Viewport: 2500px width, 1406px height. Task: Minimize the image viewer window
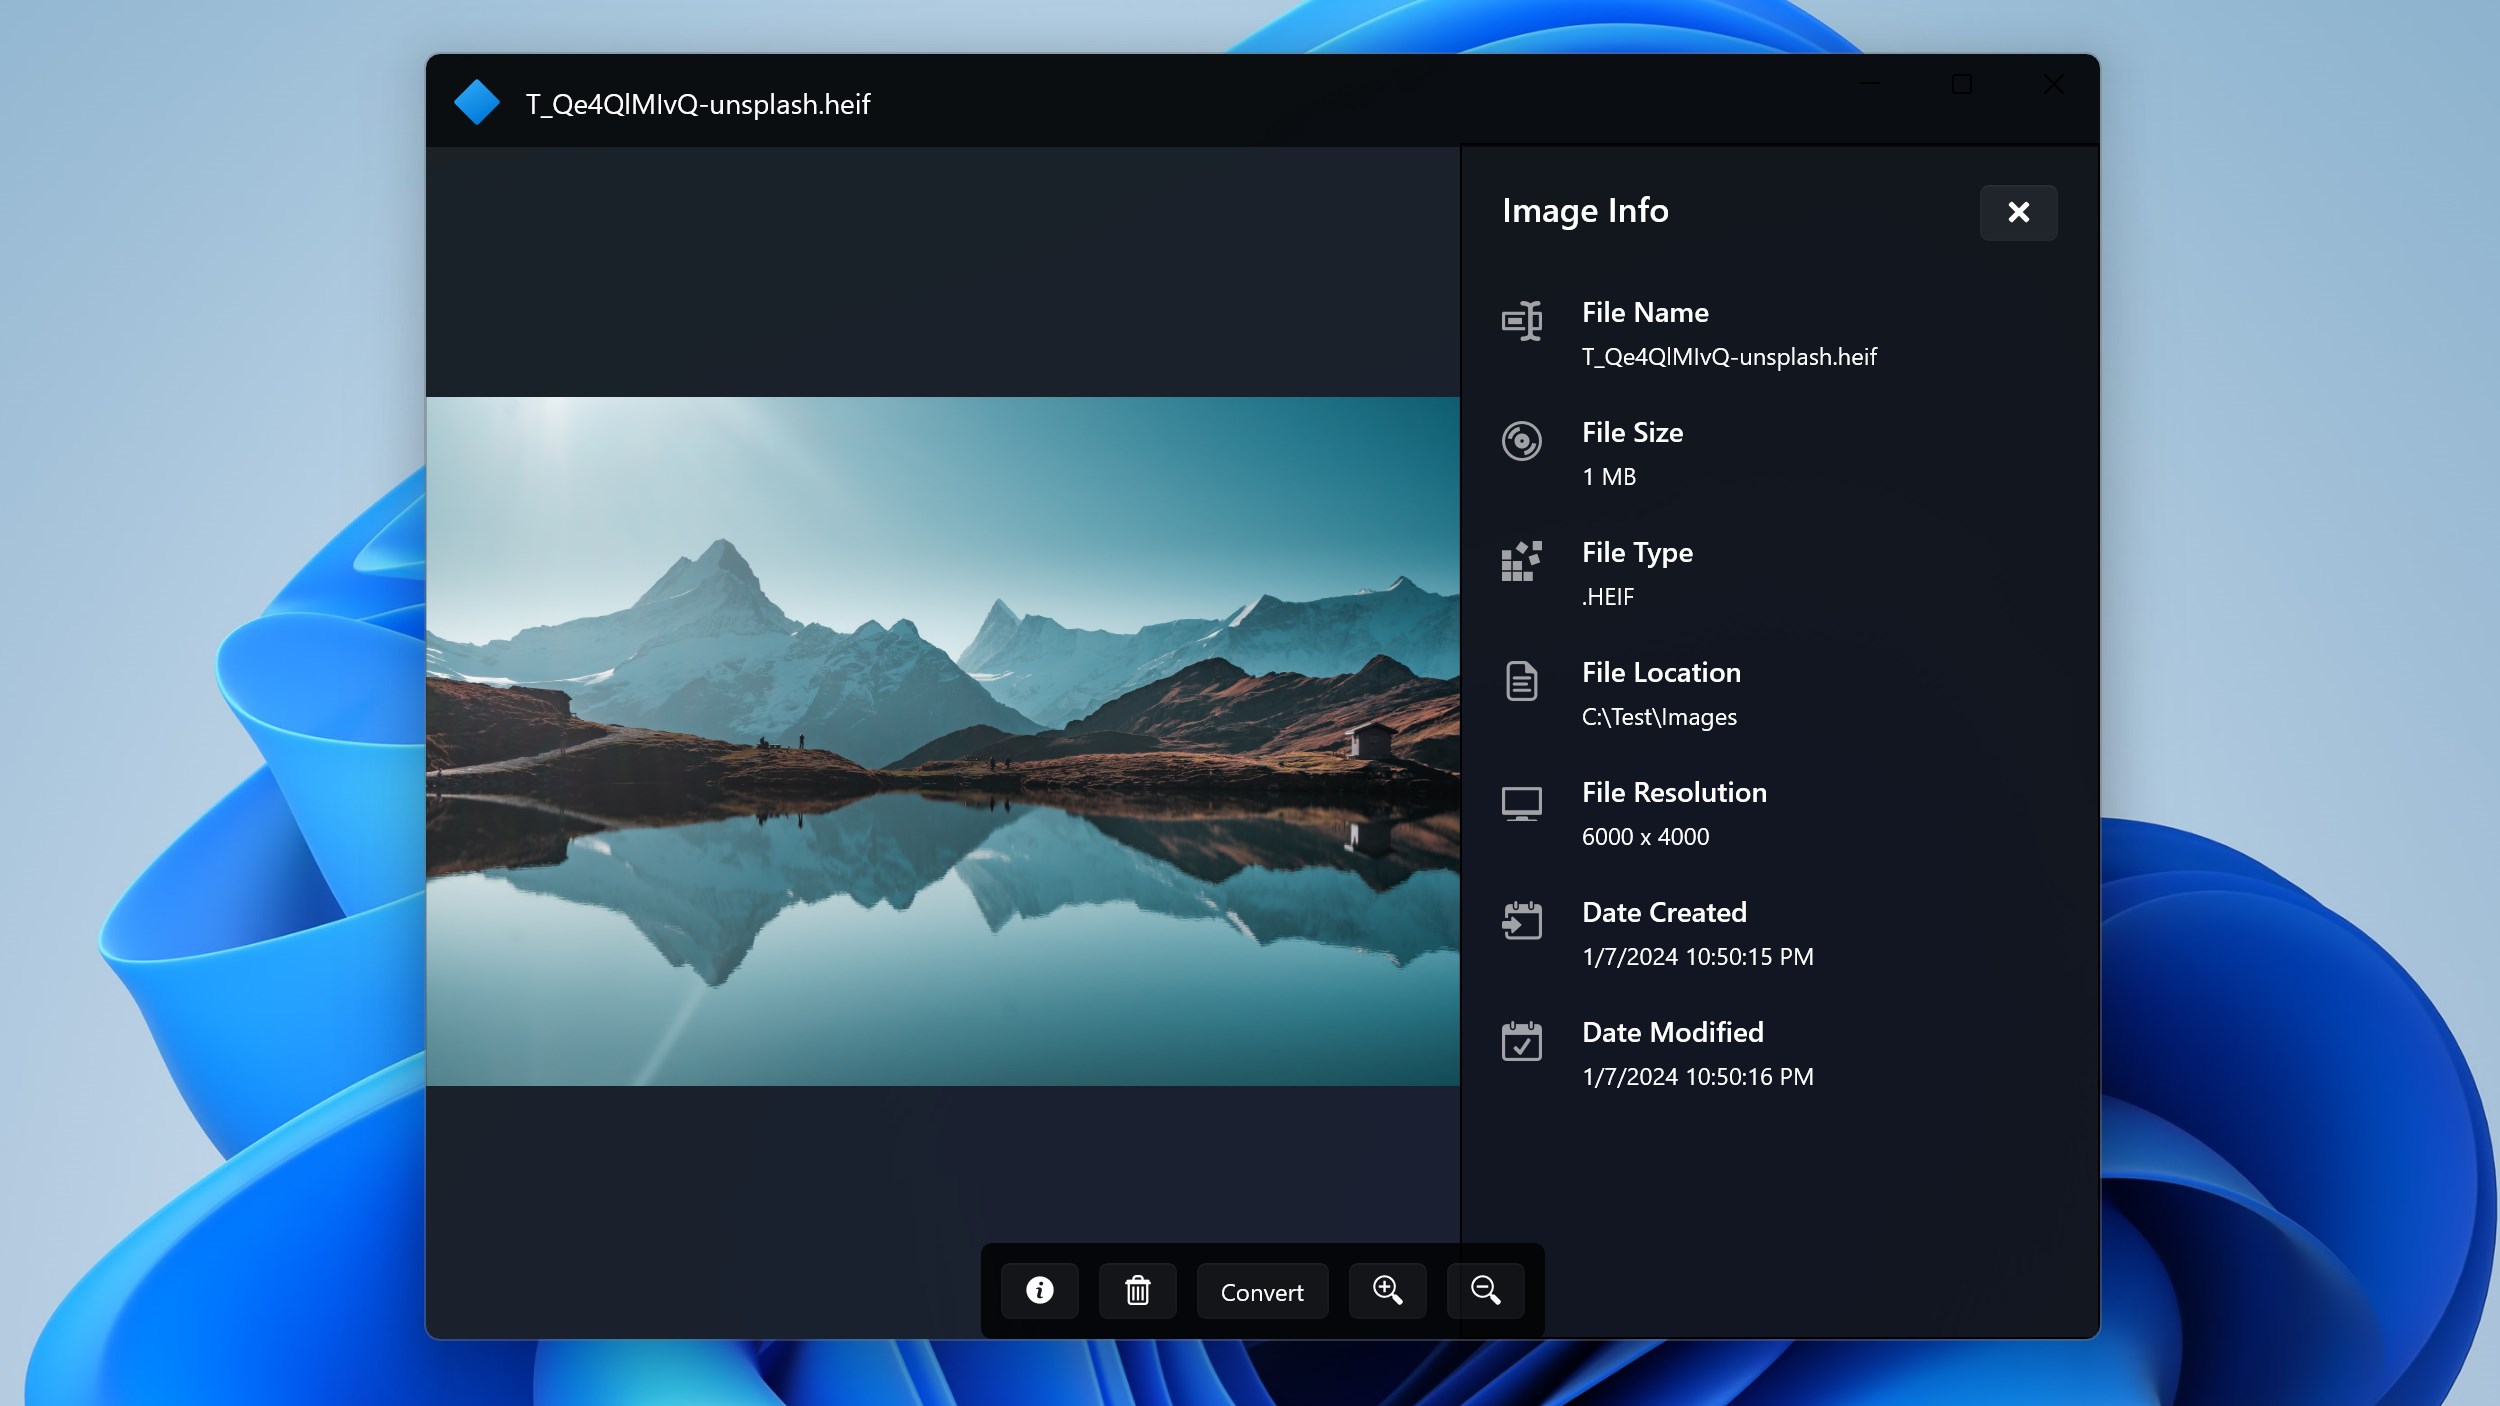(x=1869, y=84)
